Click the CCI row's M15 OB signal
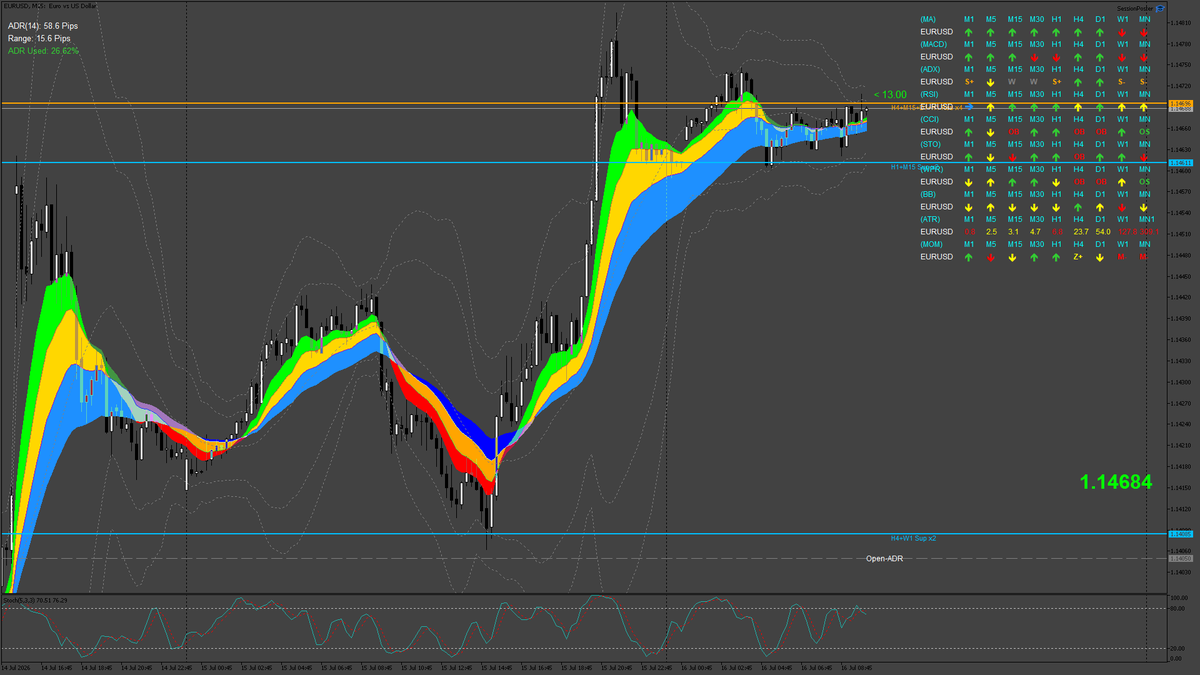This screenshot has width=1200, height=675. (x=1014, y=132)
